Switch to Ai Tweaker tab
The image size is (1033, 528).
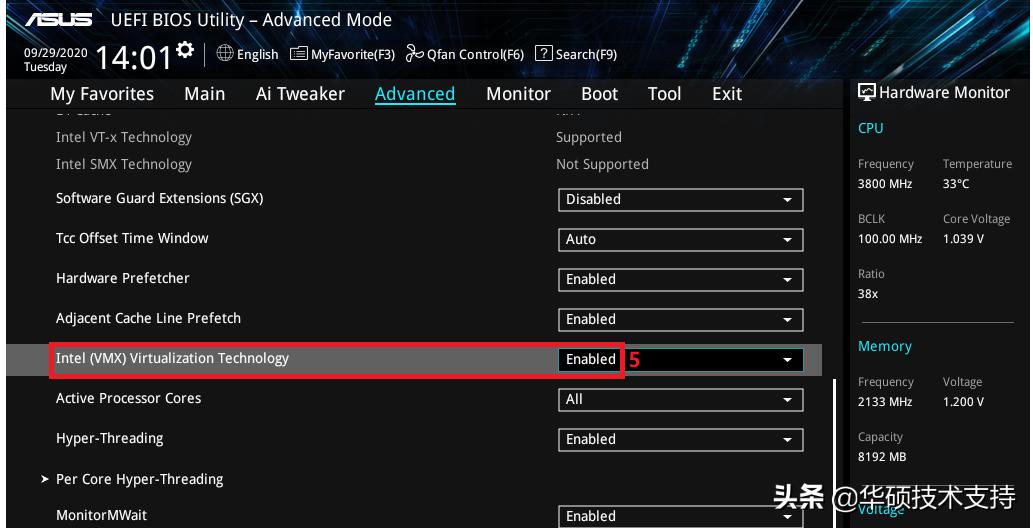pyautogui.click(x=300, y=94)
